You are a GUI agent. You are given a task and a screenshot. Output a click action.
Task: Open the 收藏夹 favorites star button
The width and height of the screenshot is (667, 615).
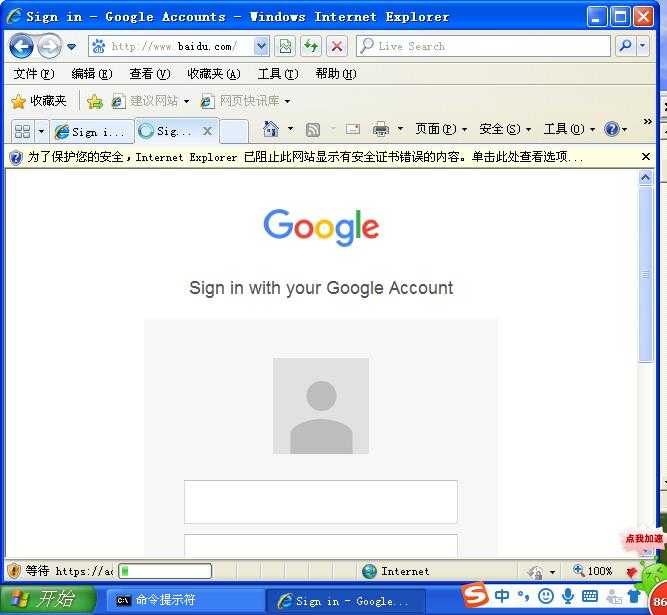(x=39, y=101)
